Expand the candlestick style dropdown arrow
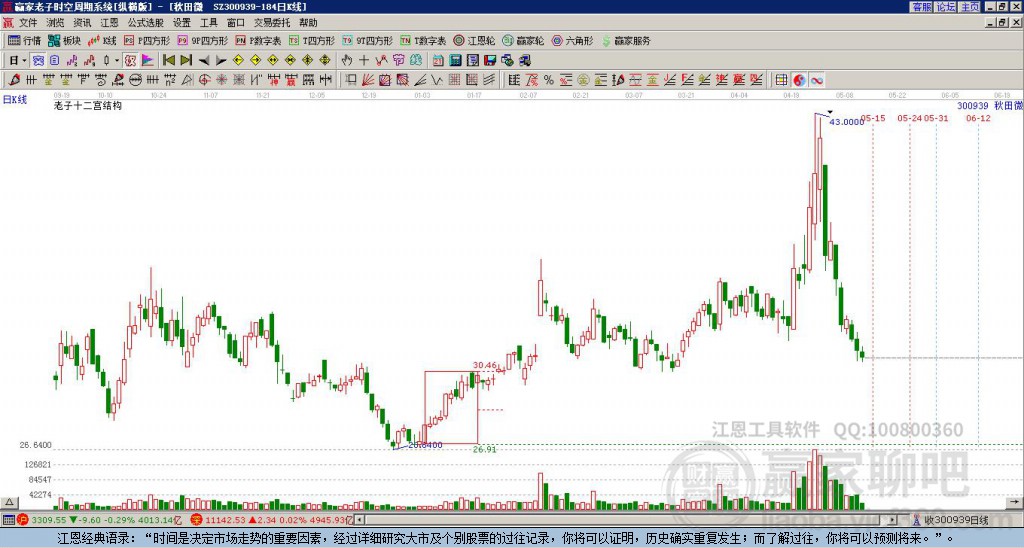 tap(117, 61)
